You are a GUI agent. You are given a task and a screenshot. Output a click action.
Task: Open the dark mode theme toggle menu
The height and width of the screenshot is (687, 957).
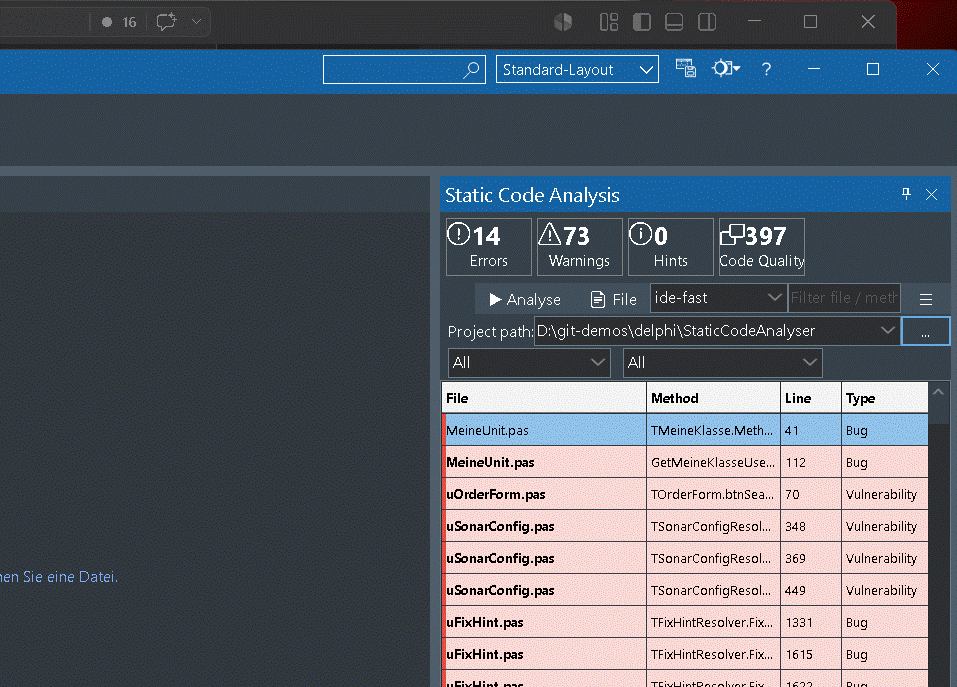[726, 68]
